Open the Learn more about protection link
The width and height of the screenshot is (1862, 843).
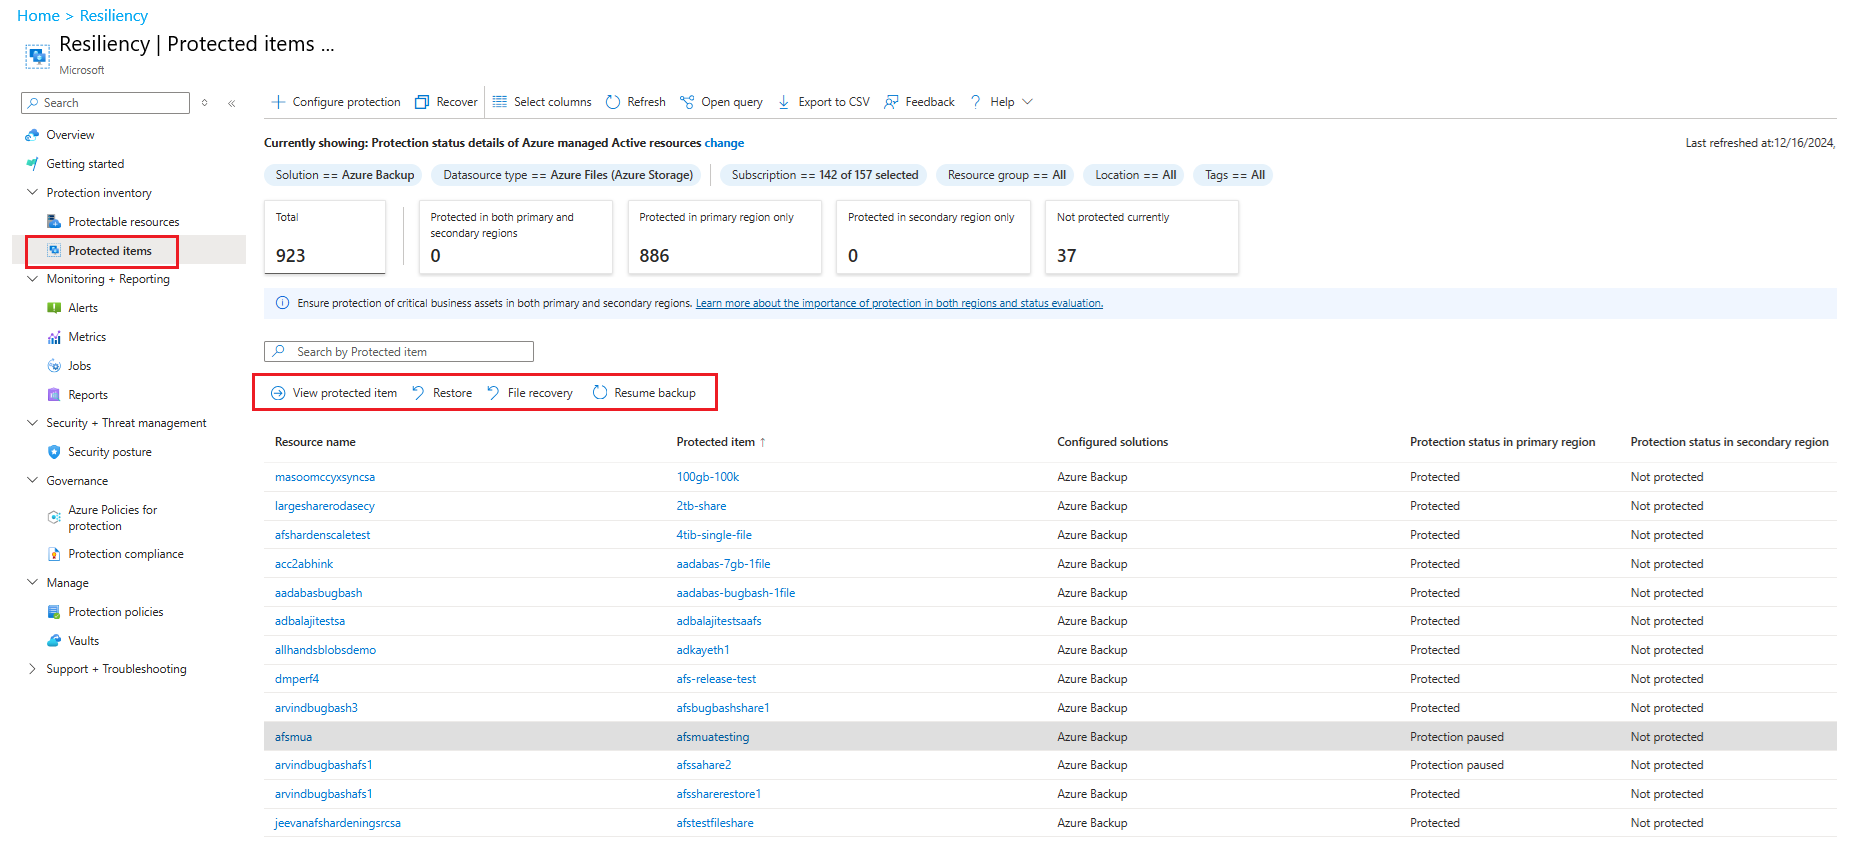tap(899, 303)
